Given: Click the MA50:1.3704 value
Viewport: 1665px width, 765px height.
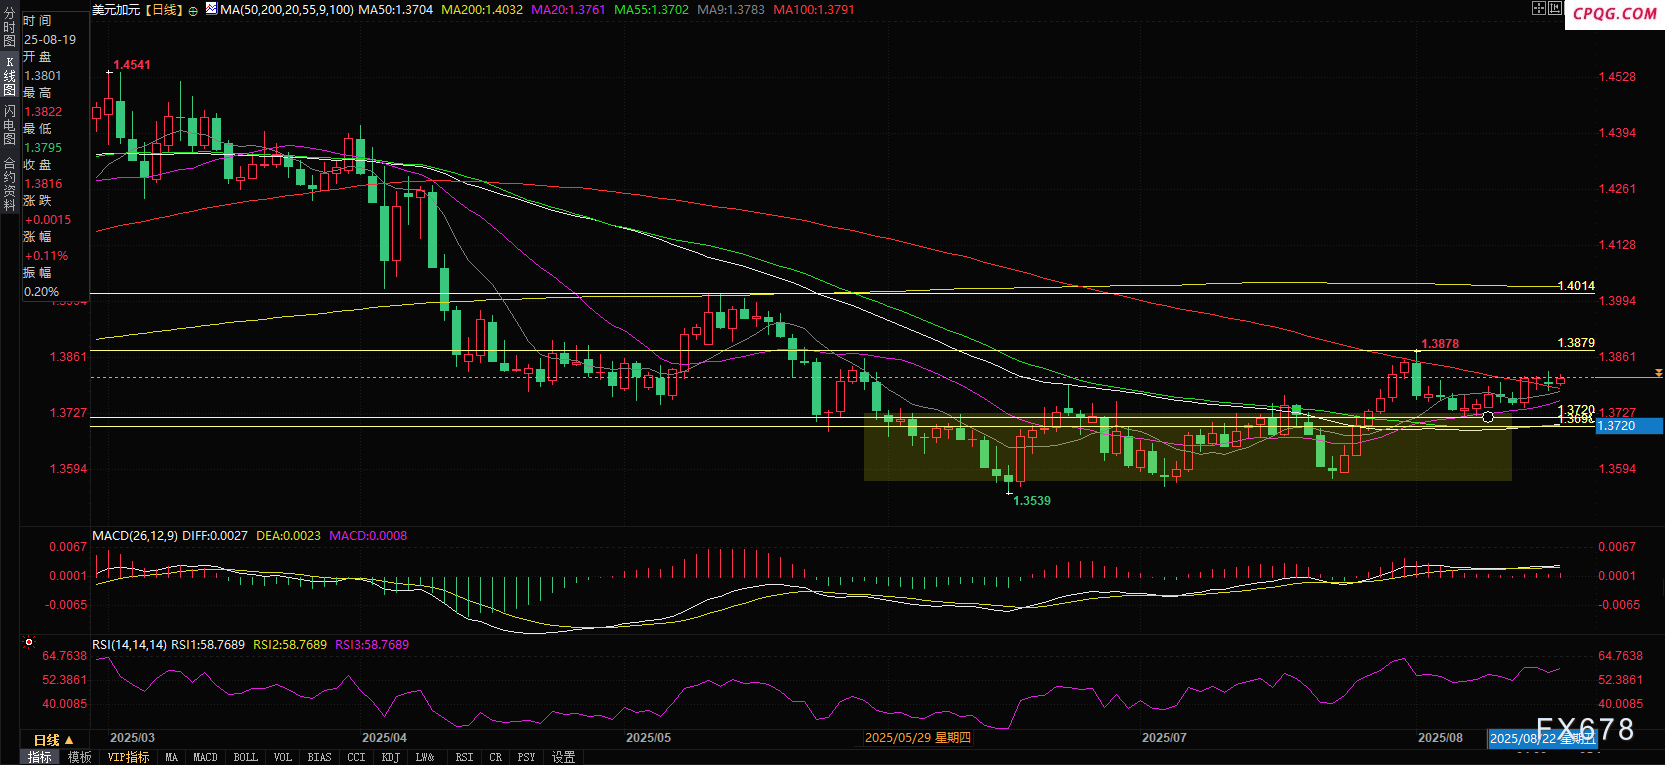Looking at the screenshot, I should tap(395, 10).
